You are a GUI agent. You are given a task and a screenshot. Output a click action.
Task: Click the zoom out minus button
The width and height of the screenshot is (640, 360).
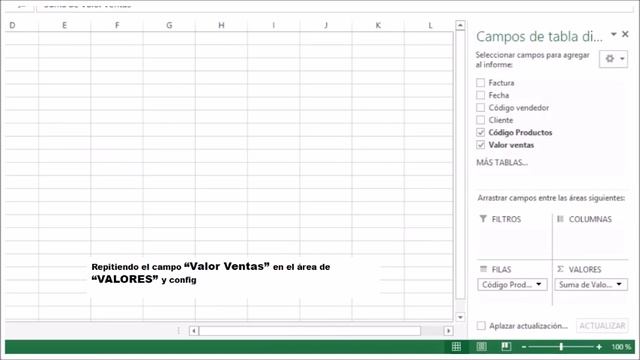(x=524, y=347)
